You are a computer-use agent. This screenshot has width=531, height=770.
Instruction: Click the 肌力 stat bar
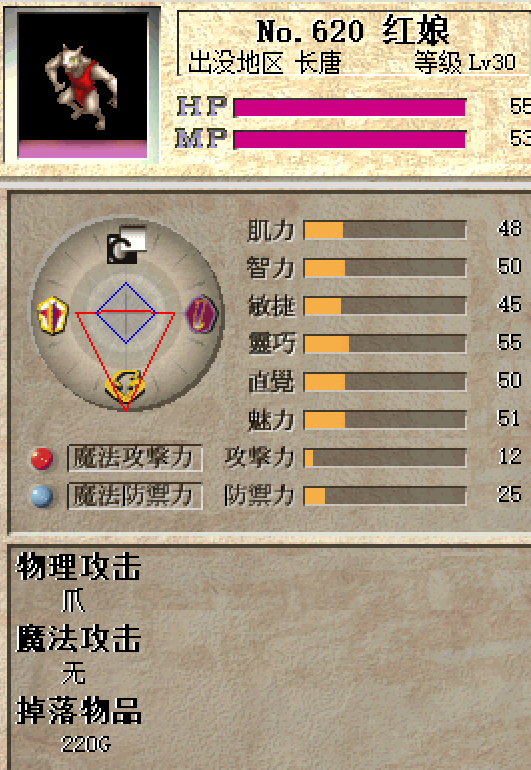point(385,230)
